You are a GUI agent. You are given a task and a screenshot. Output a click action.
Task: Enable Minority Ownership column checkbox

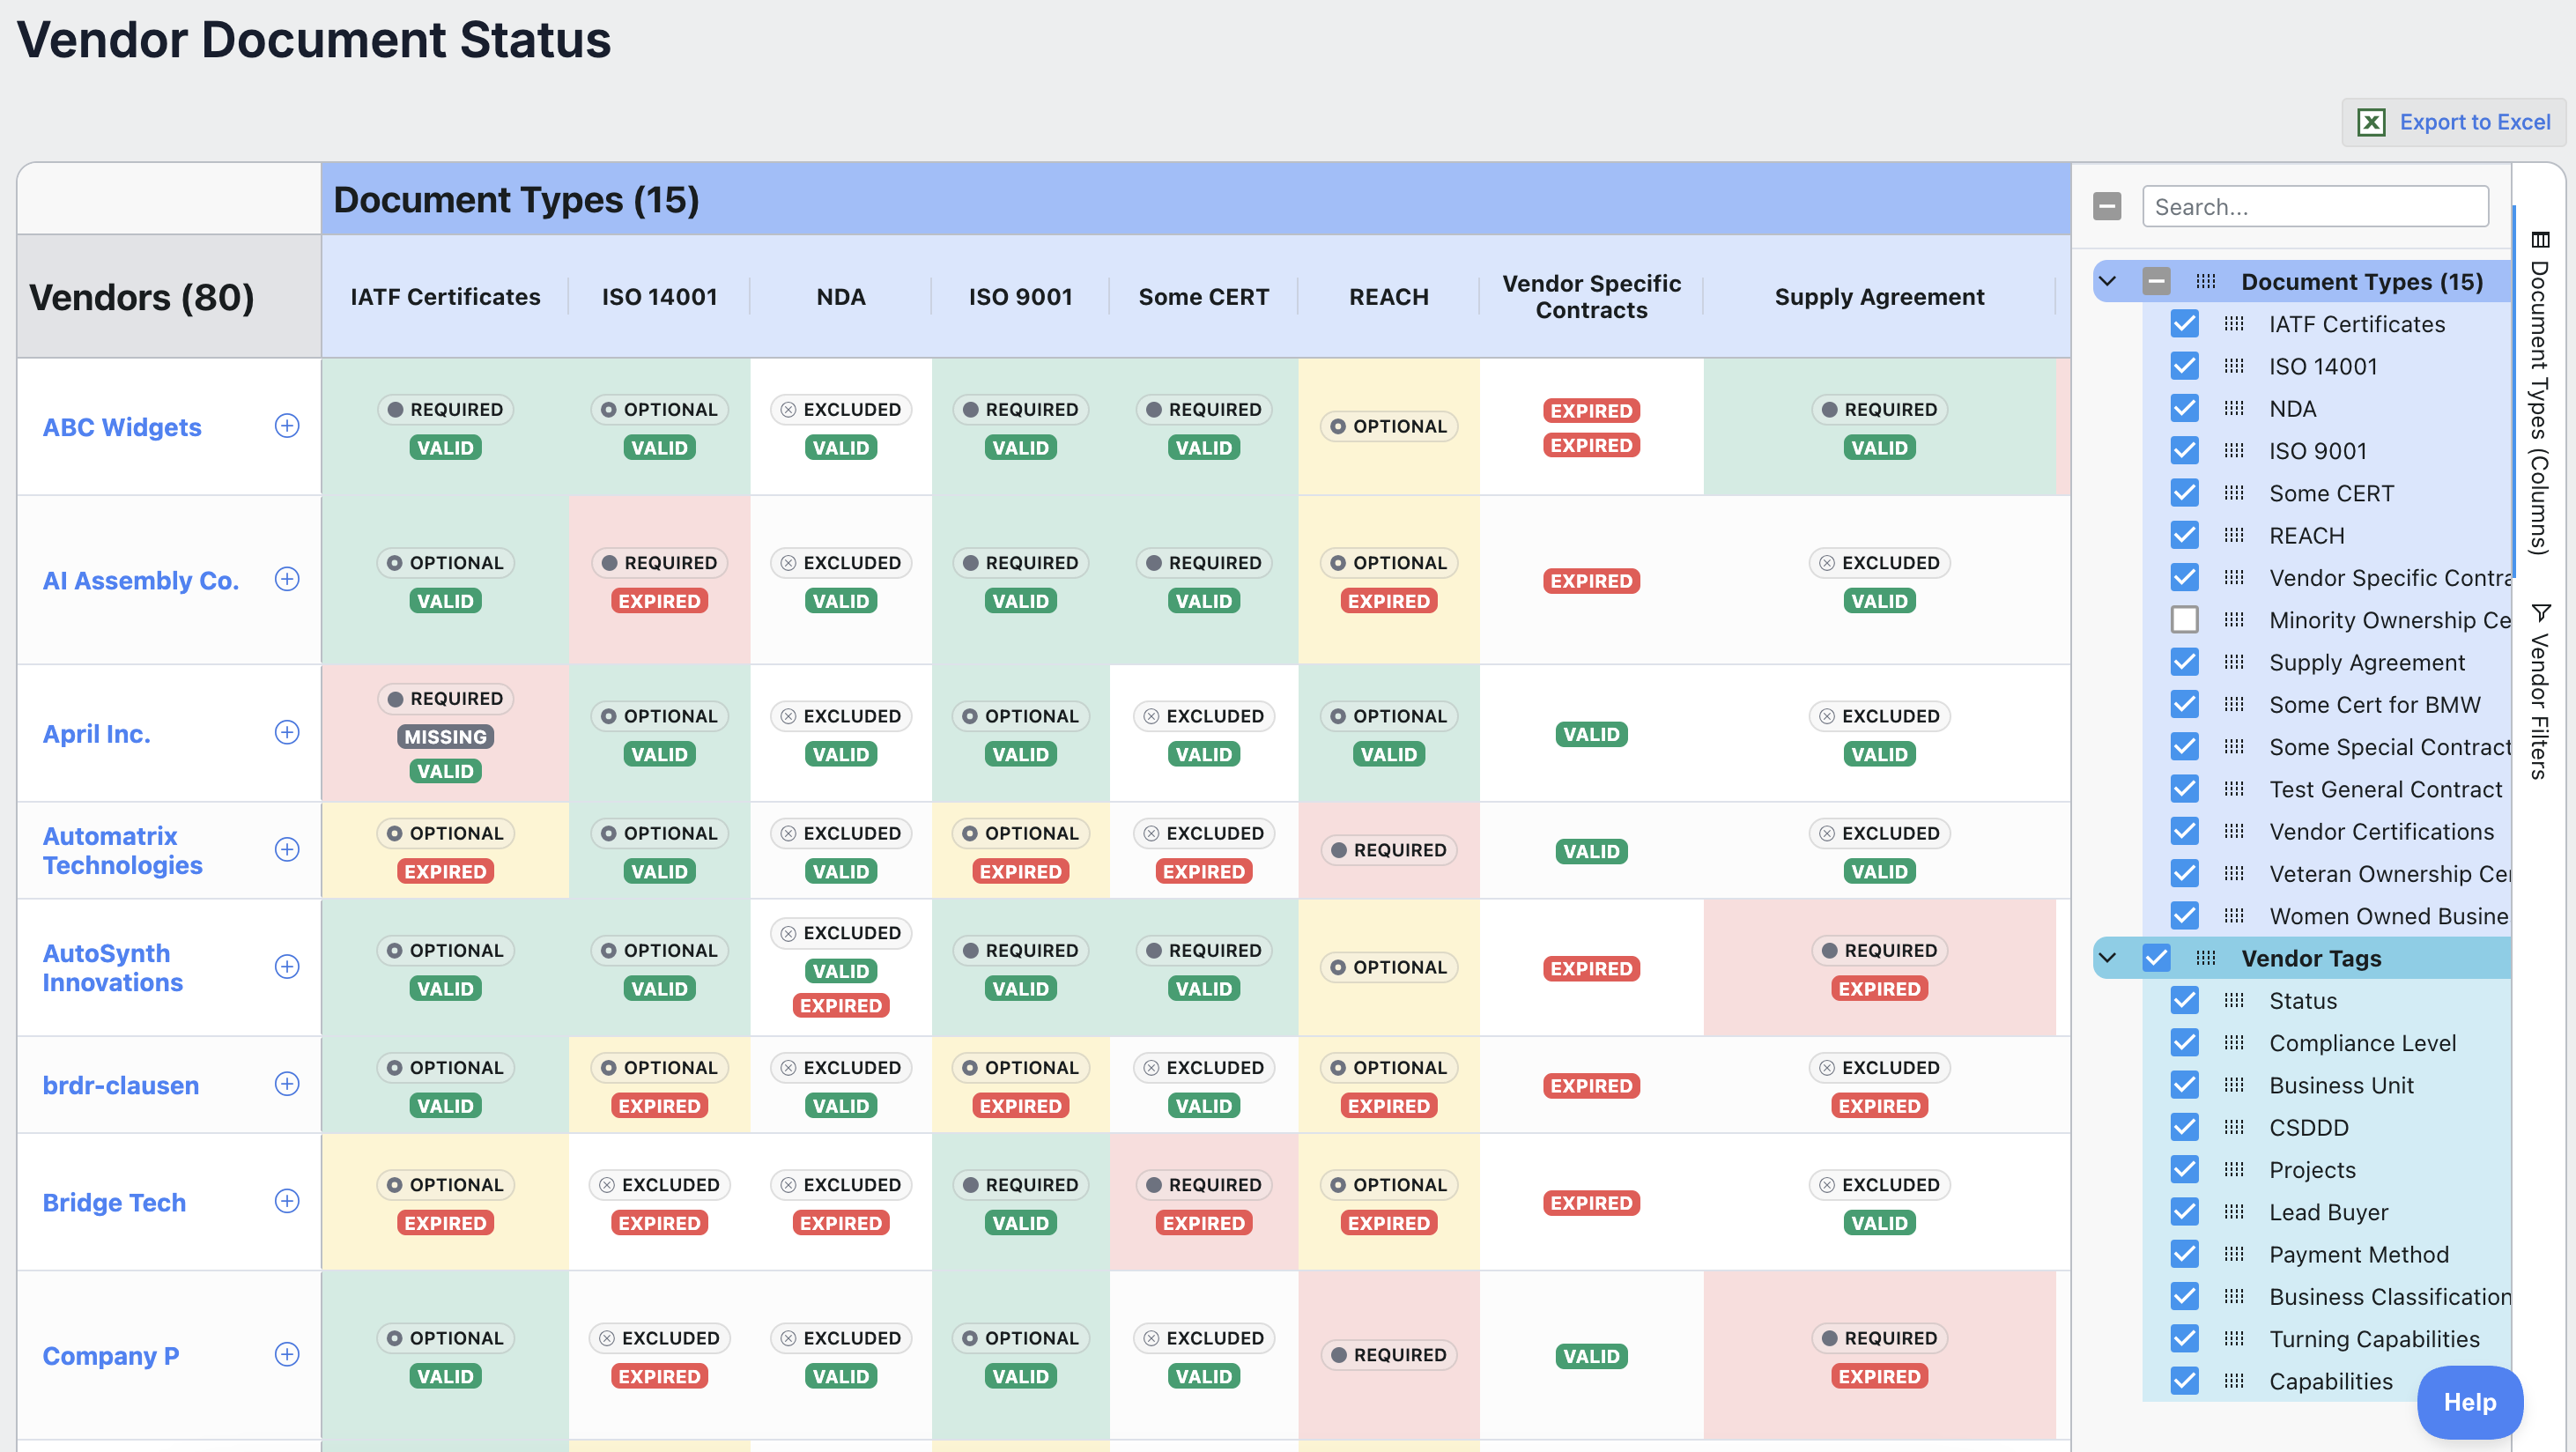pyautogui.click(x=2184, y=620)
